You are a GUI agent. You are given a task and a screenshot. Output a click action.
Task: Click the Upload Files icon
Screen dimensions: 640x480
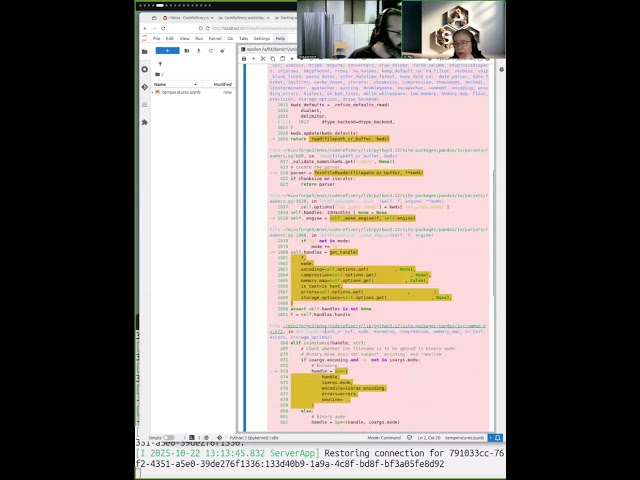pyautogui.click(x=198, y=51)
